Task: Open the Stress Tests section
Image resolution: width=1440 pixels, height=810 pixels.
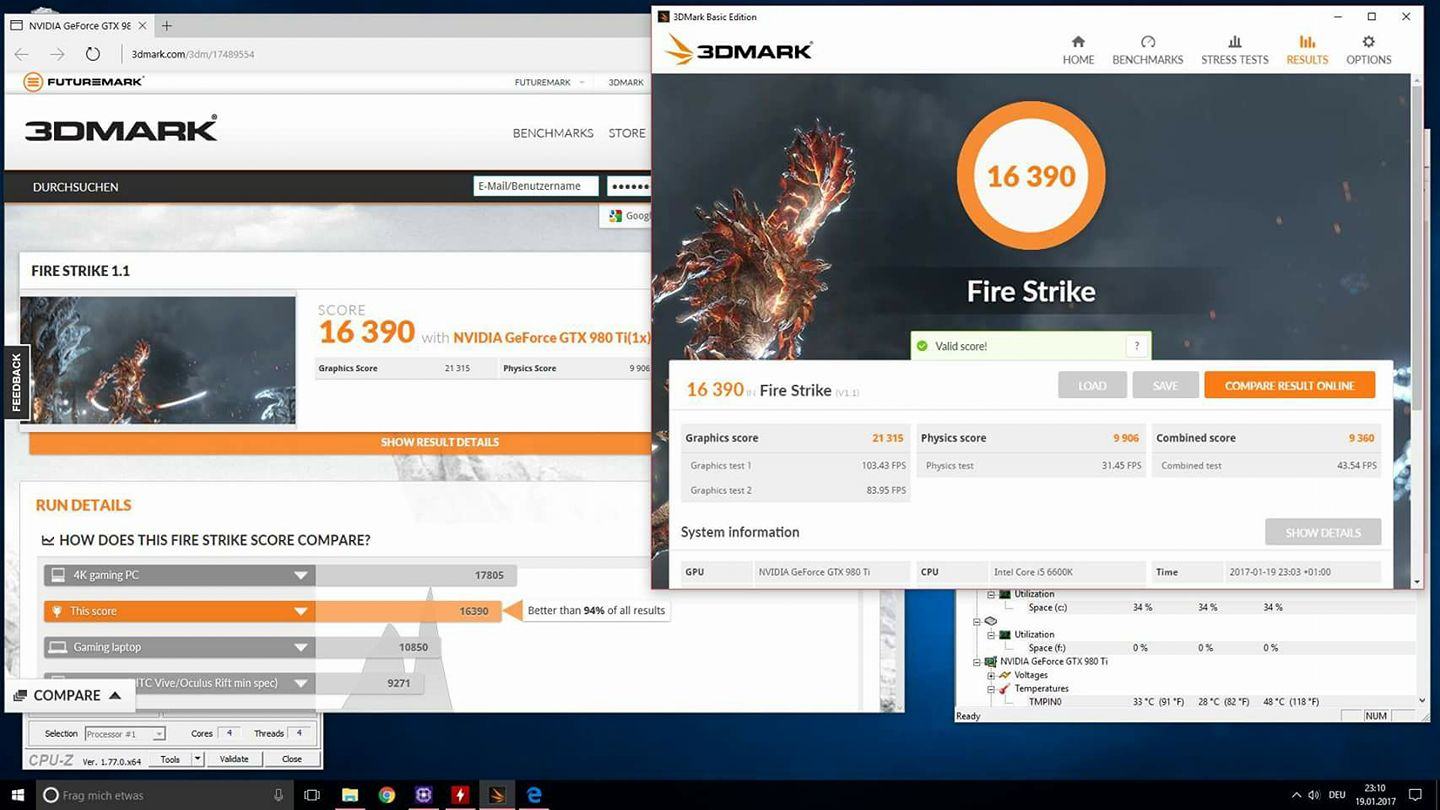Action: (x=1235, y=50)
